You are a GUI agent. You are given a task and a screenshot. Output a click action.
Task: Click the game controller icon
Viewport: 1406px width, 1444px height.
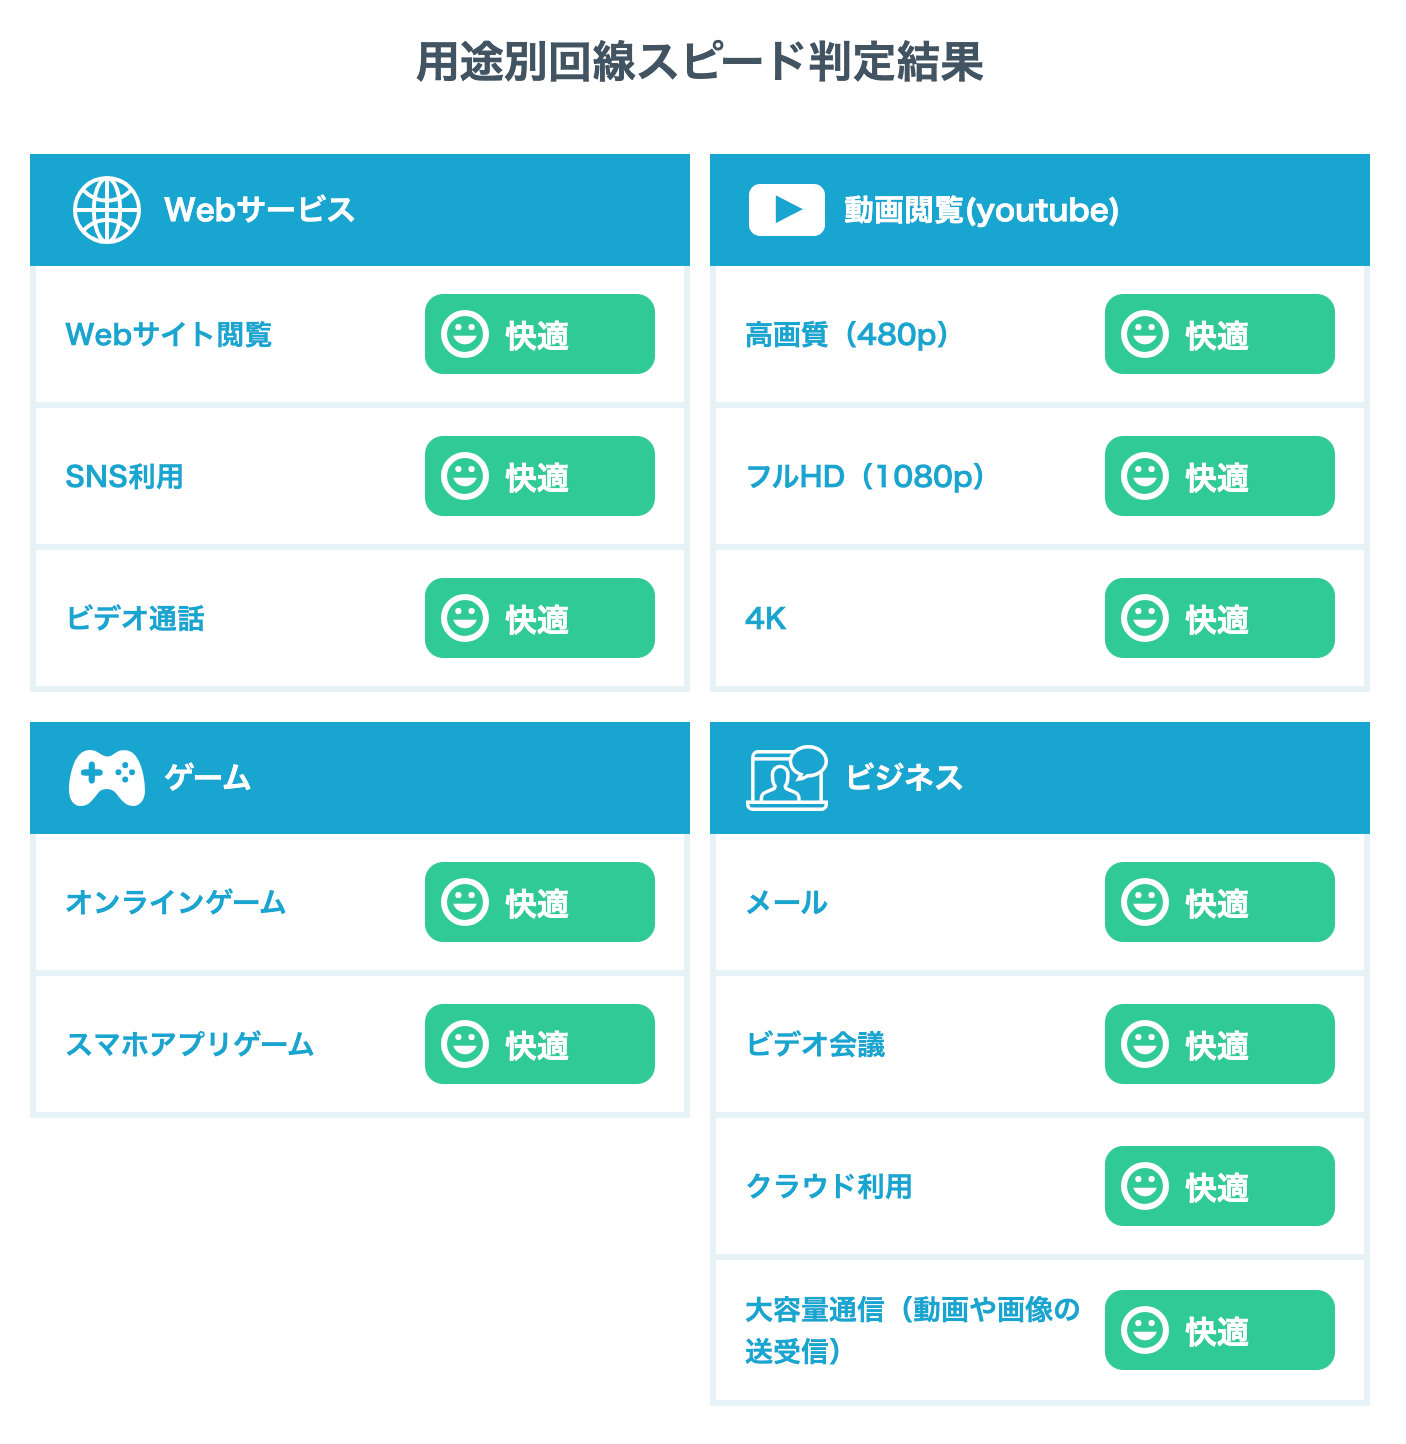pos(107,777)
